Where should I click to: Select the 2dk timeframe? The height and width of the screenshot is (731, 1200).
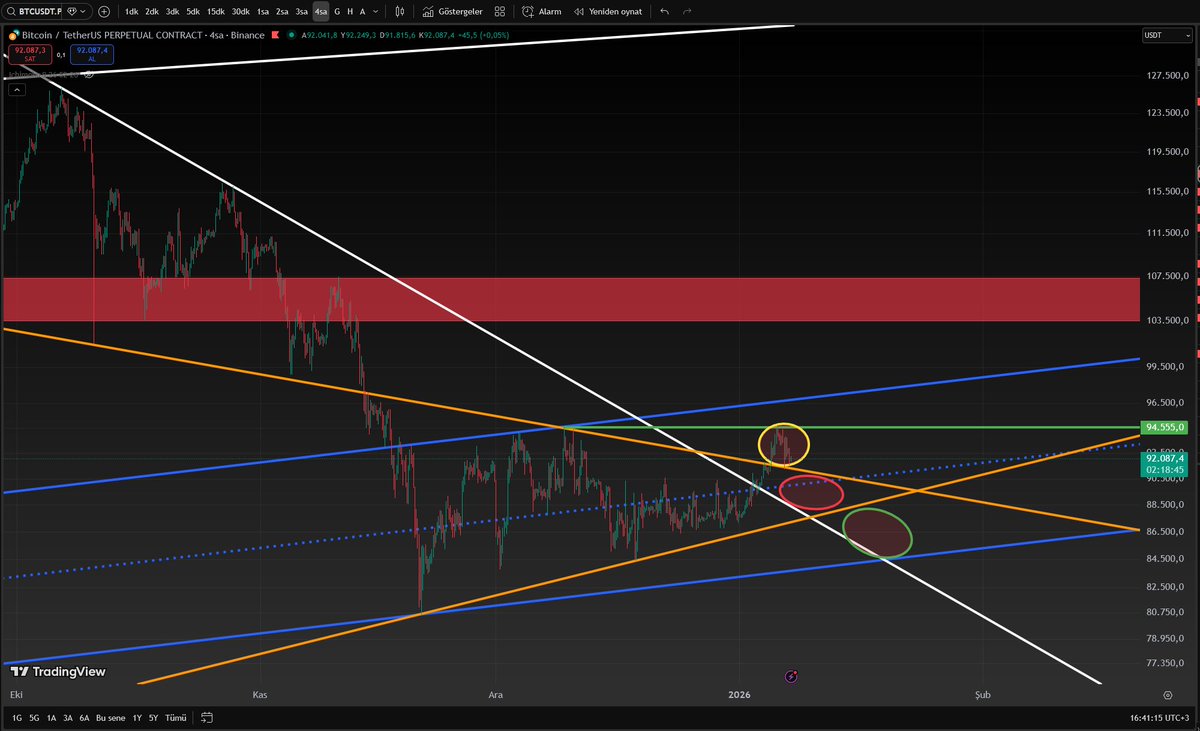click(152, 12)
